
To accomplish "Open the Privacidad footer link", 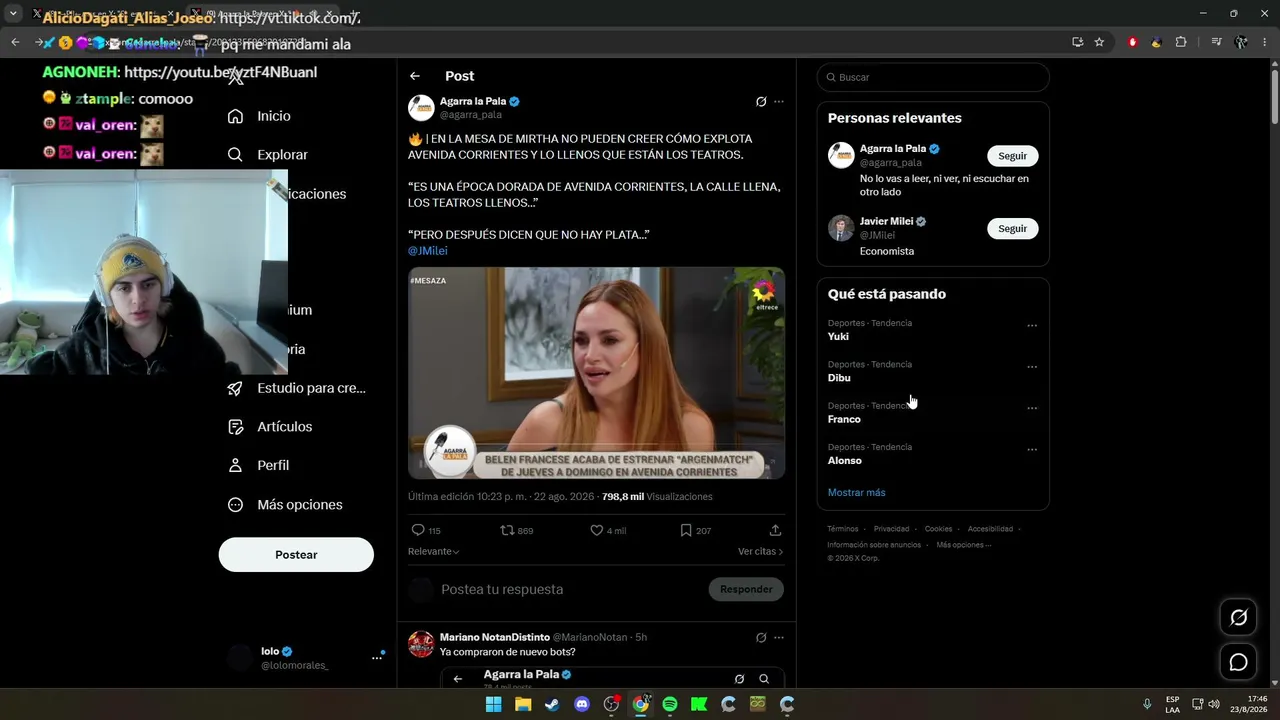I will point(891,529).
